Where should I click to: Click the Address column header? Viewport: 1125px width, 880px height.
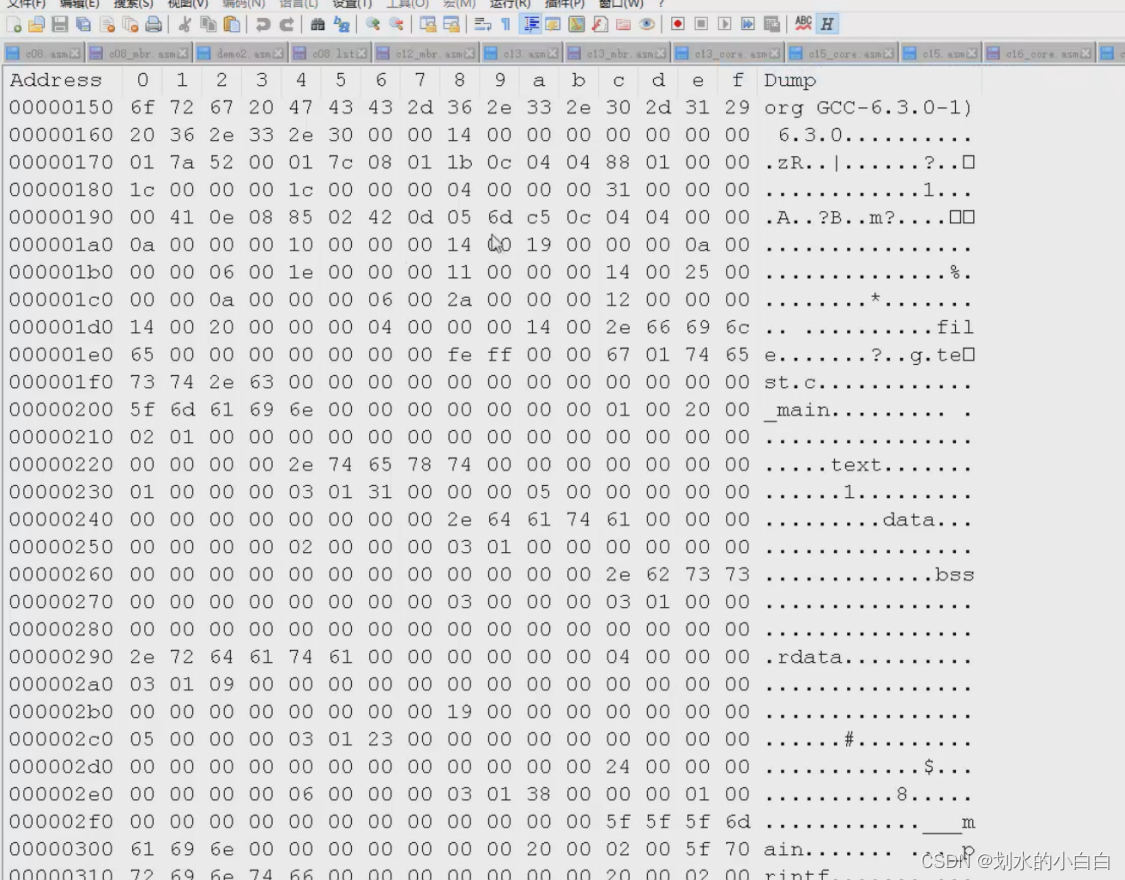pyautogui.click(x=56, y=80)
